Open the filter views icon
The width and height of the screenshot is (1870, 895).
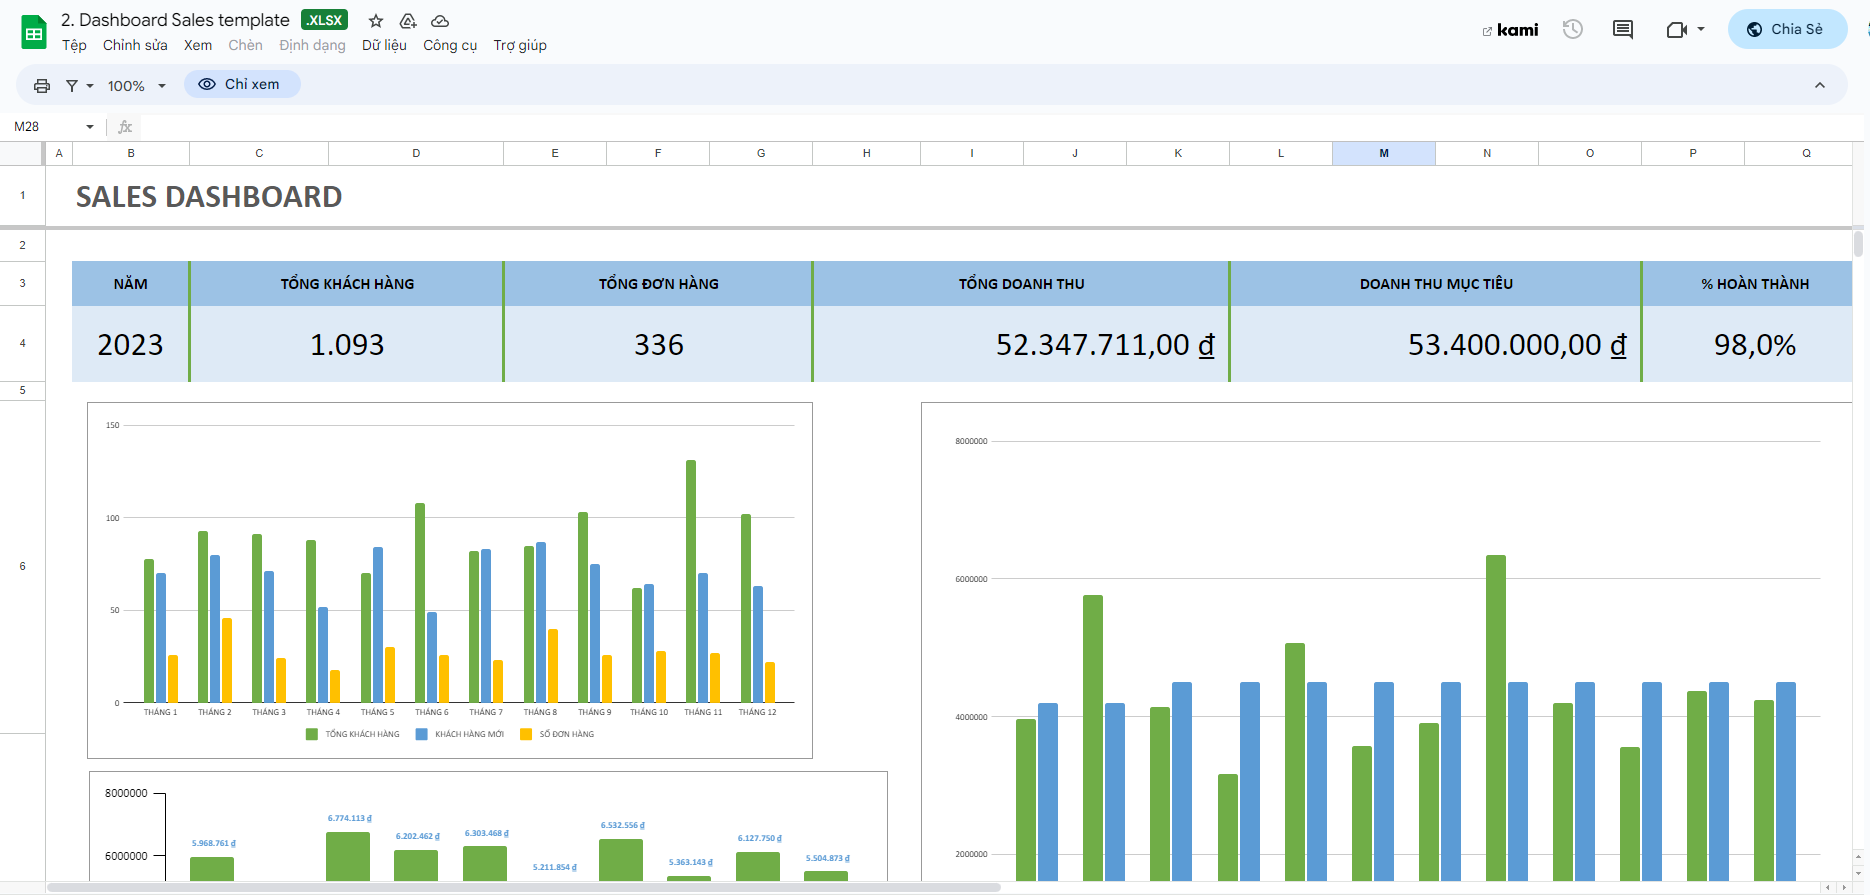tap(72, 86)
